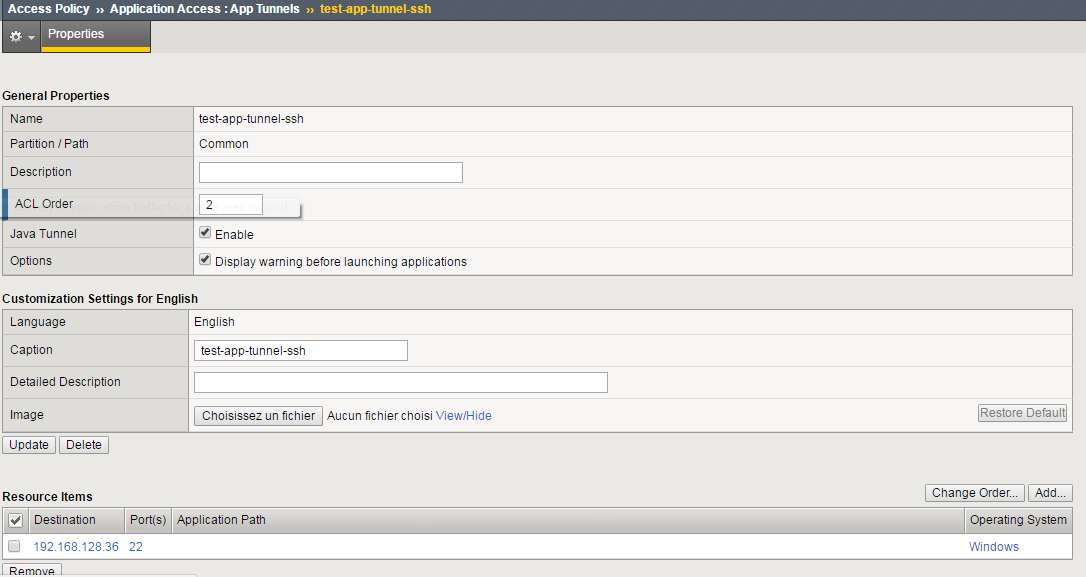Click the Delete button
This screenshot has width=1086, height=577.
click(x=84, y=445)
